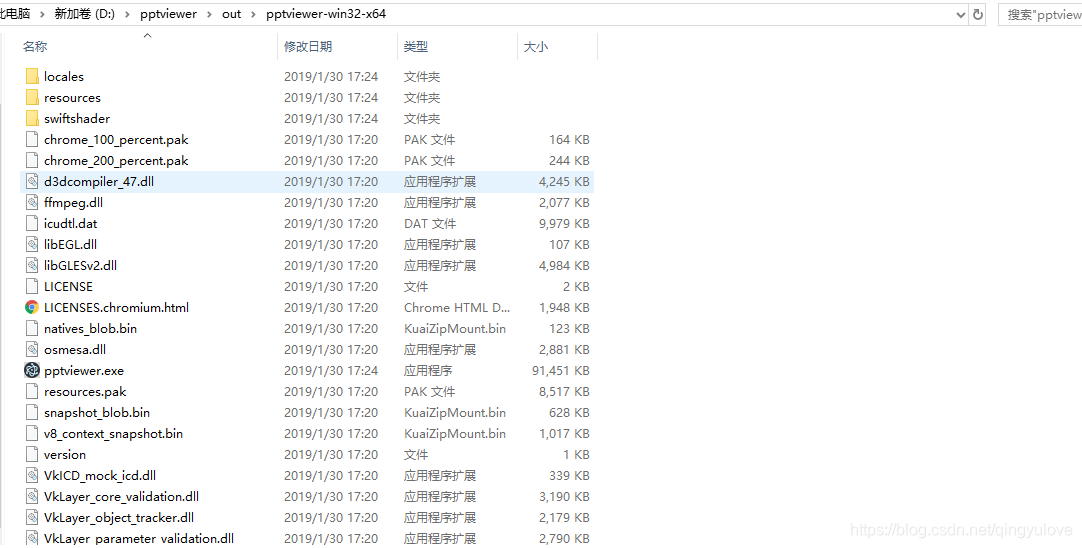Click the resources.pak file icon
The image size is (1082, 548).
[x=32, y=391]
